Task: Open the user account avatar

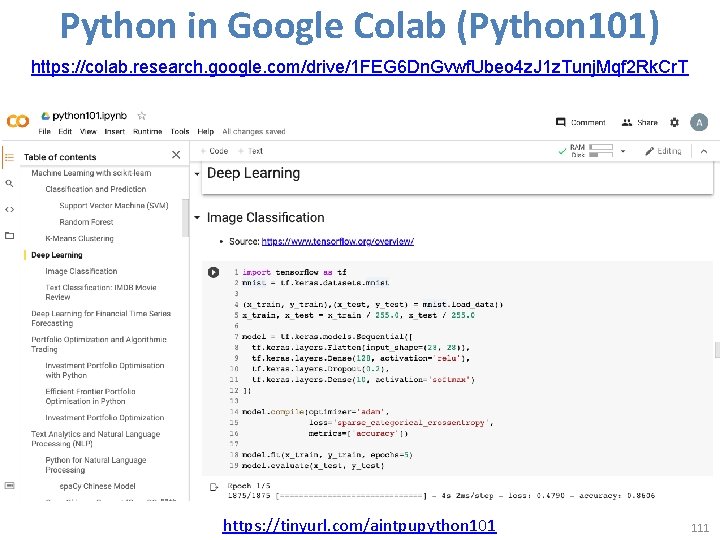Action: pos(699,122)
